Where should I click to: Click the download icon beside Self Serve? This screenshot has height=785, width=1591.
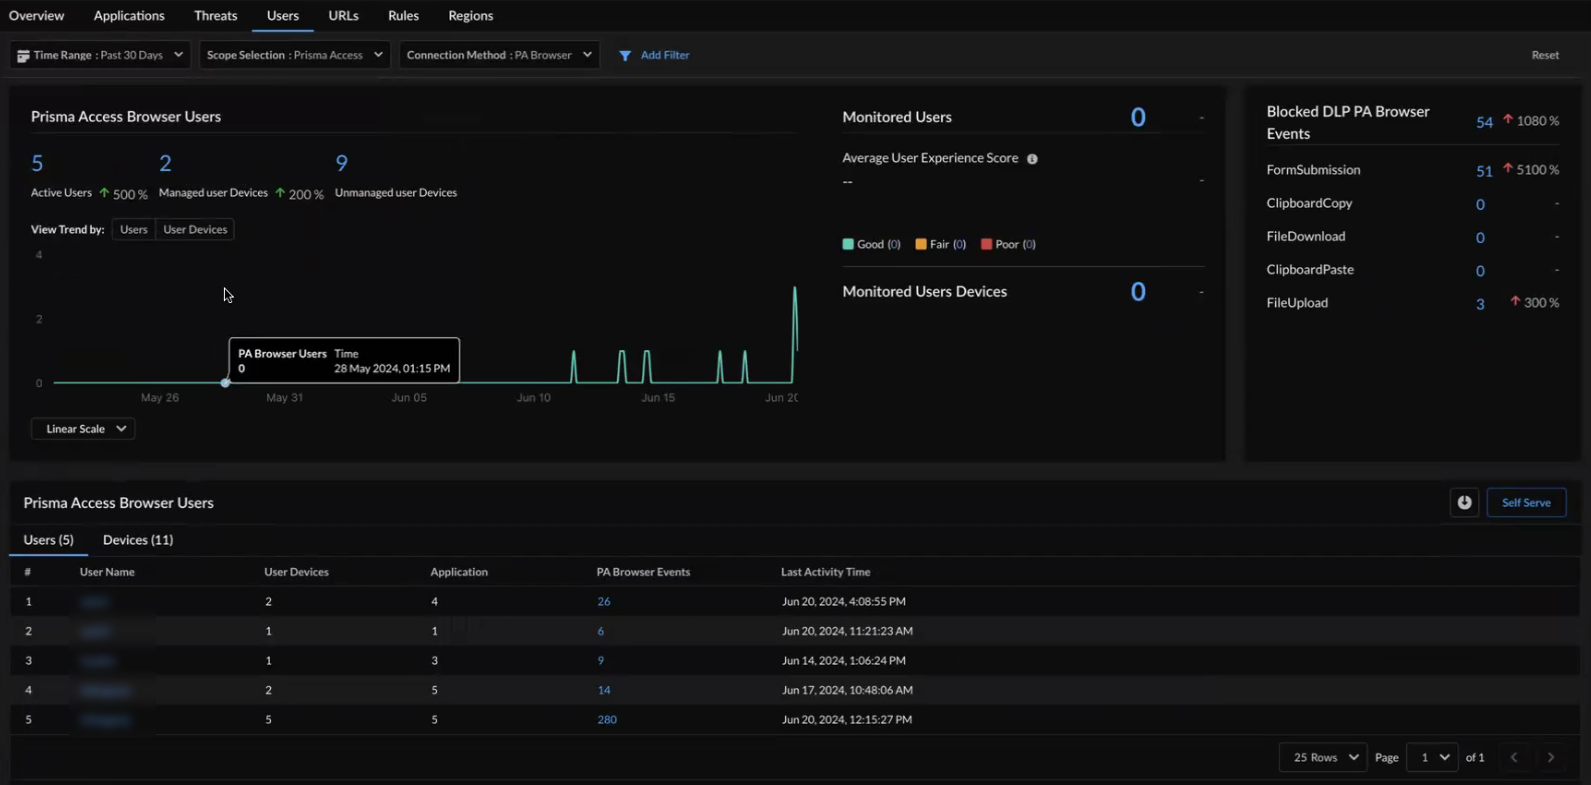tap(1464, 503)
